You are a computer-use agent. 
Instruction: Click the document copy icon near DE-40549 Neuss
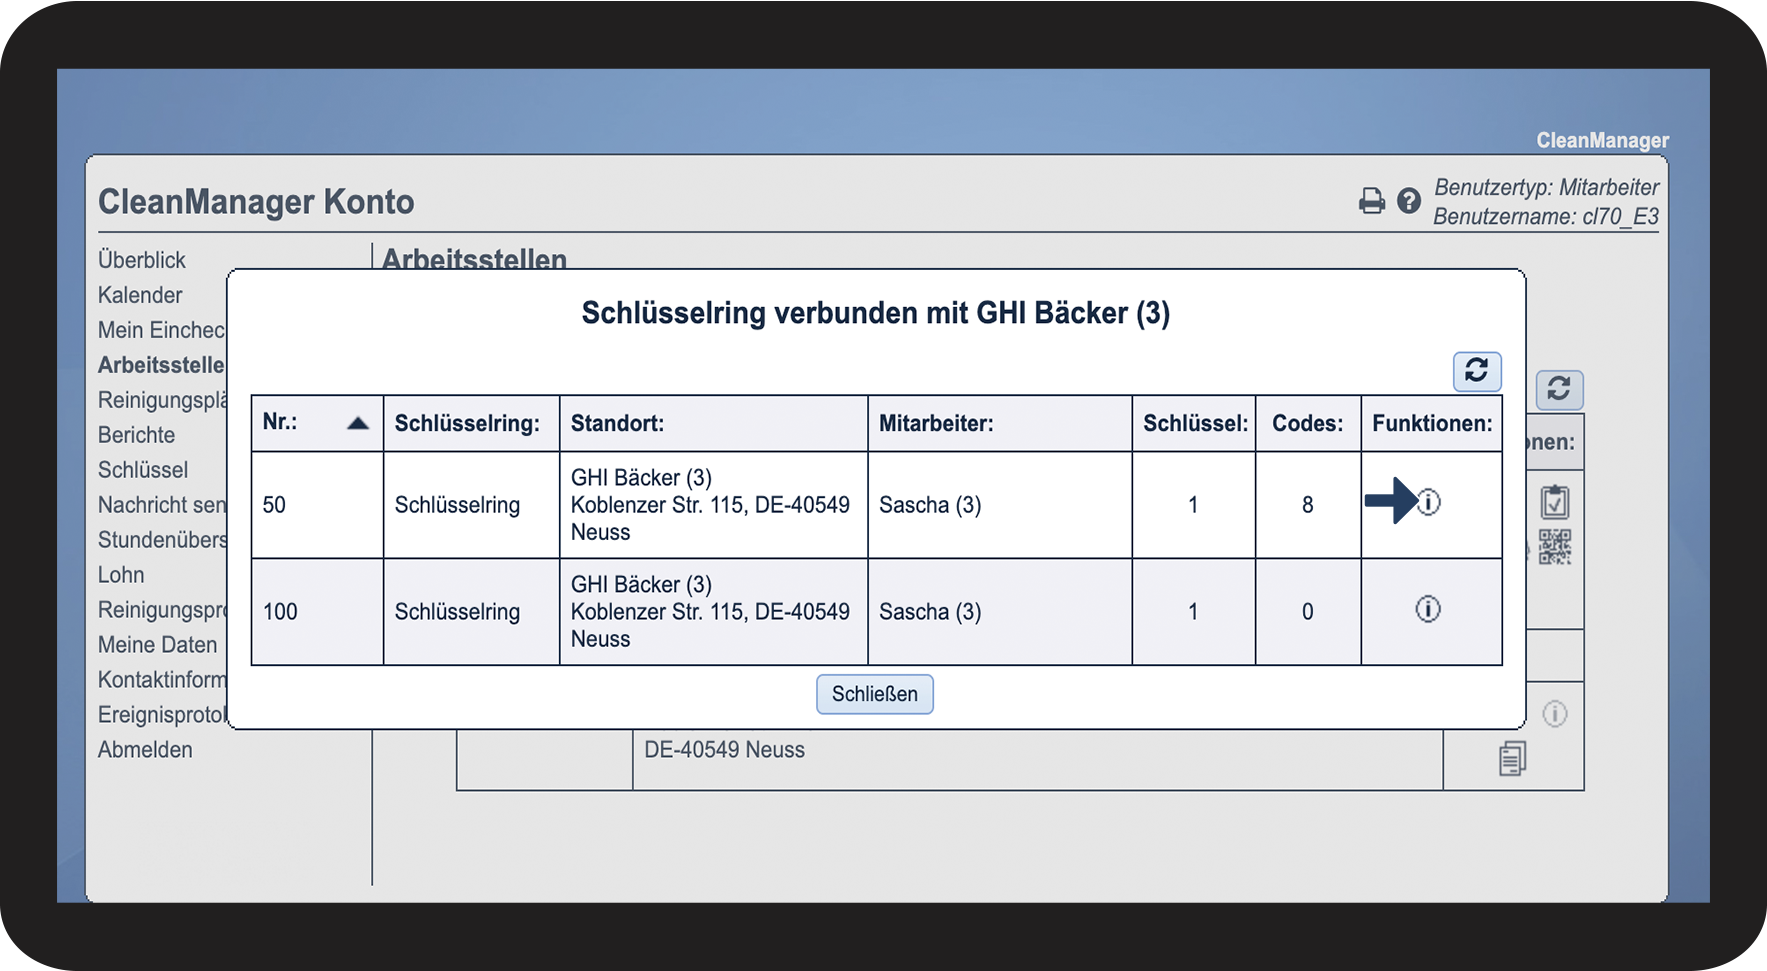[x=1512, y=758]
